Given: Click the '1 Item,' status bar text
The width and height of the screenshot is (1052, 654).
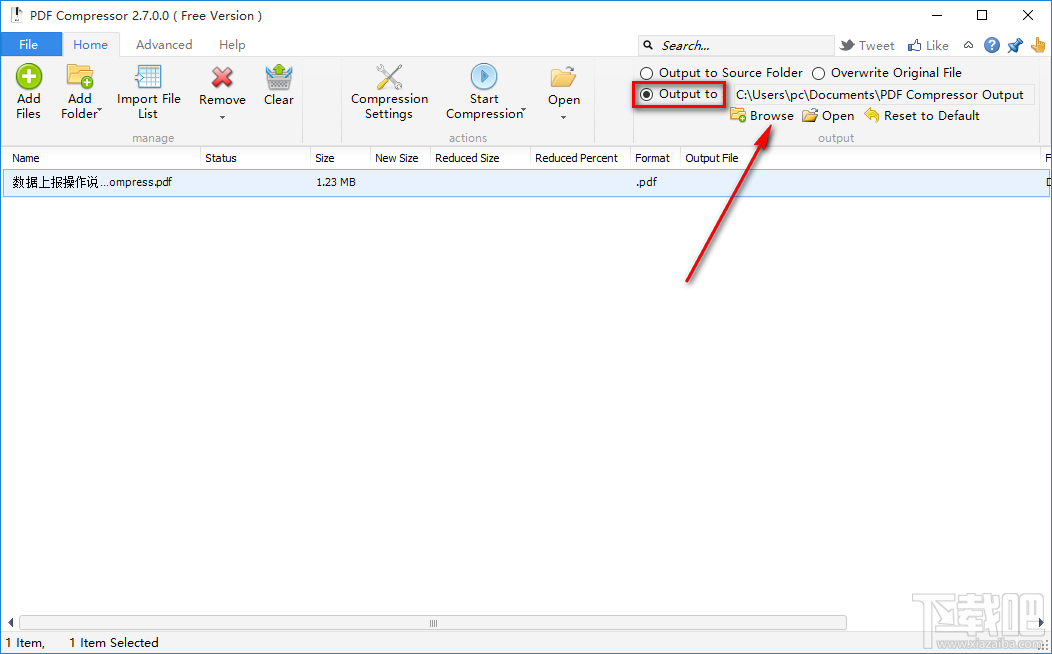Looking at the screenshot, I should [x=25, y=643].
